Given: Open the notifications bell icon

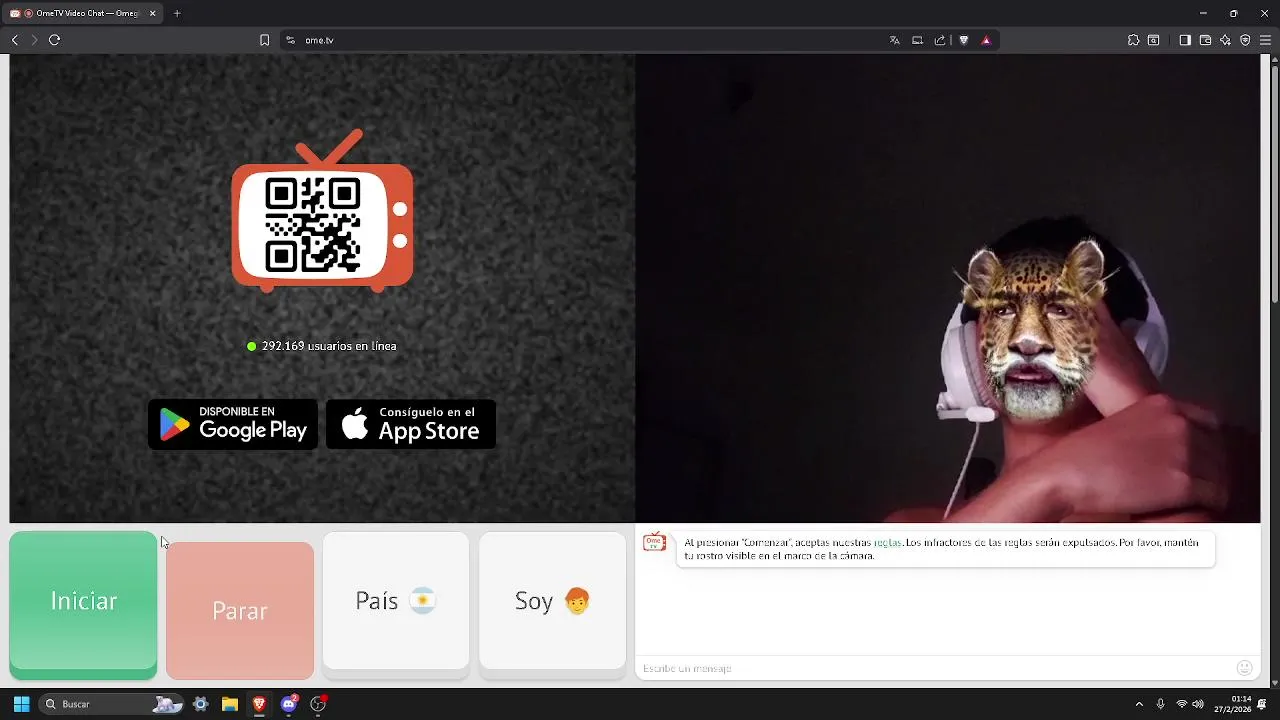Looking at the screenshot, I should click(x=1262, y=704).
